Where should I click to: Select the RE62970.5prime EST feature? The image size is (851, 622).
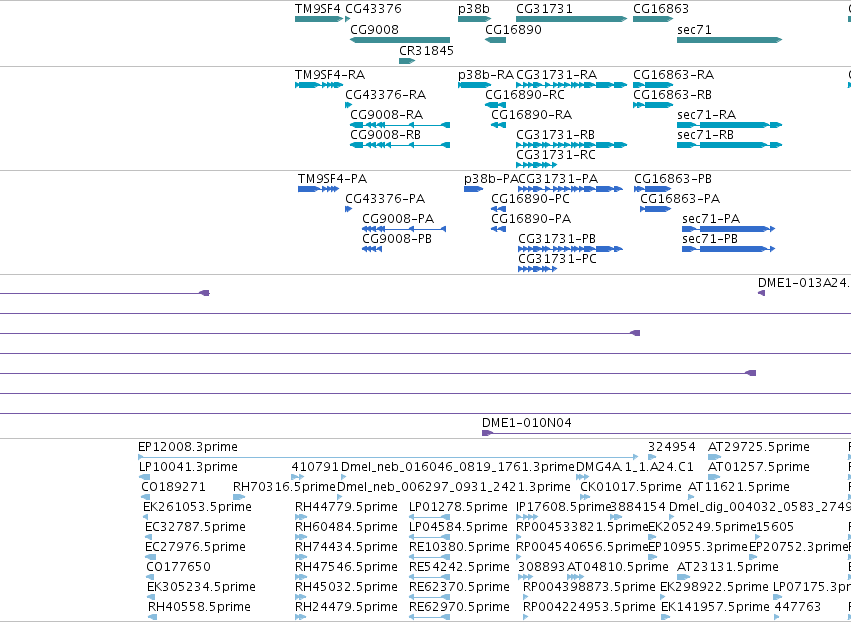[x=429, y=617]
